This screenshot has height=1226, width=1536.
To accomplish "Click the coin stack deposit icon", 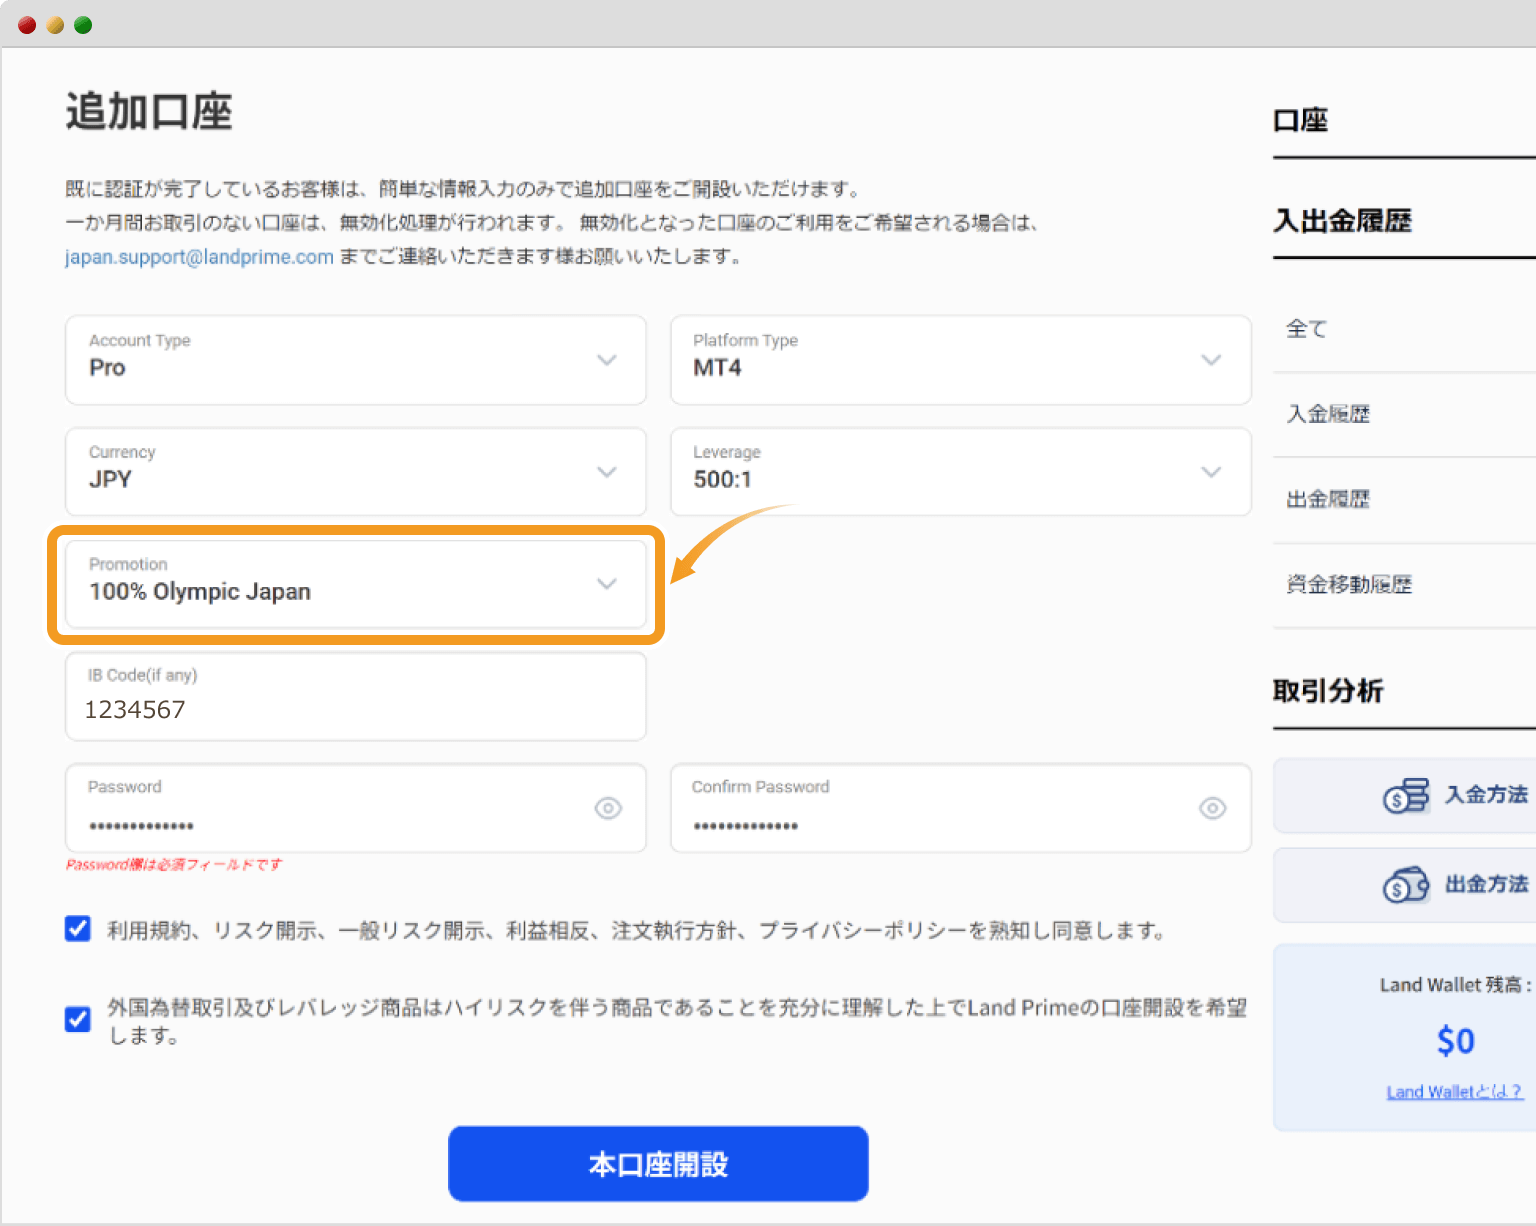I will coord(1406,796).
